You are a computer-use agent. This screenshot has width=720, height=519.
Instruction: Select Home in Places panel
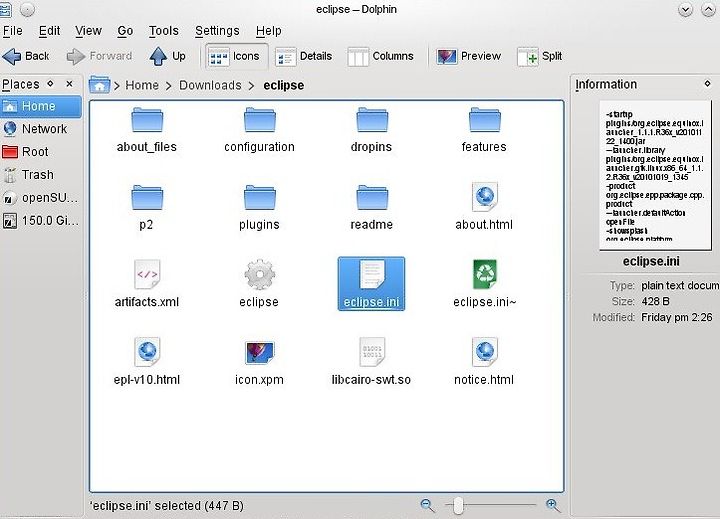point(41,106)
